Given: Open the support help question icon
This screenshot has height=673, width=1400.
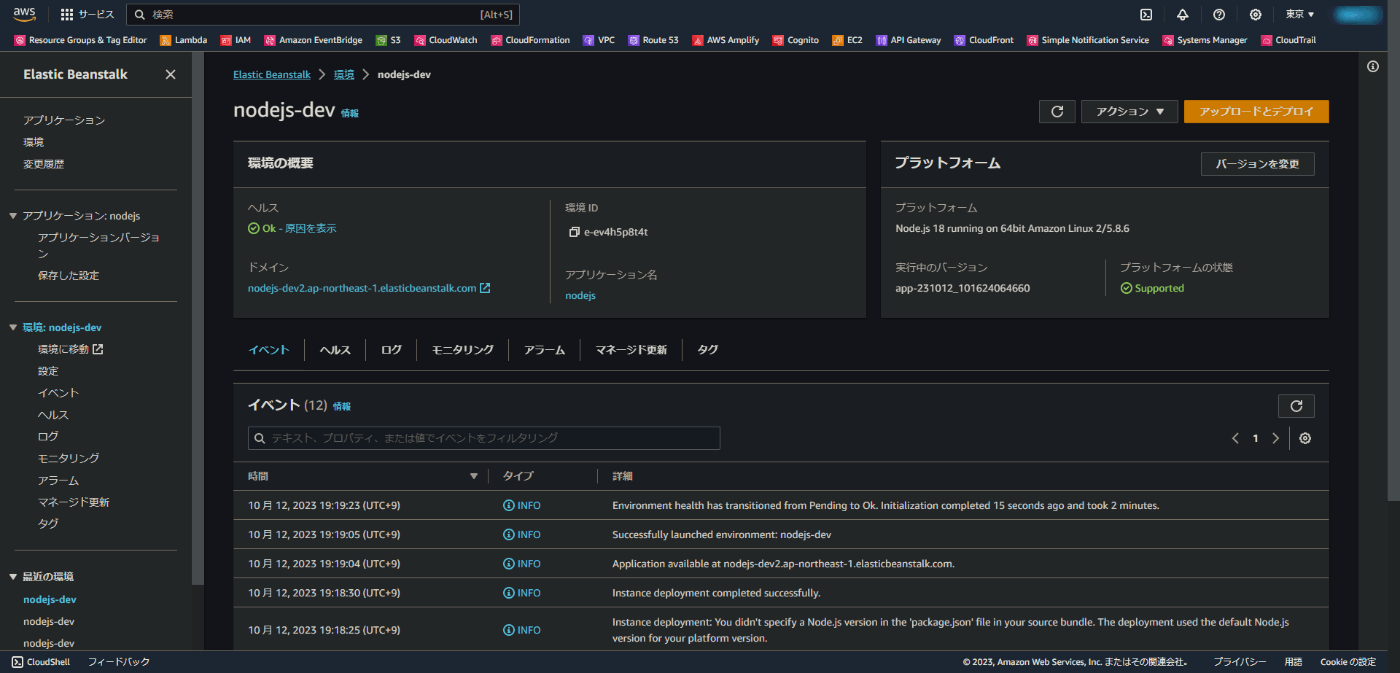Looking at the screenshot, I should click(1219, 14).
